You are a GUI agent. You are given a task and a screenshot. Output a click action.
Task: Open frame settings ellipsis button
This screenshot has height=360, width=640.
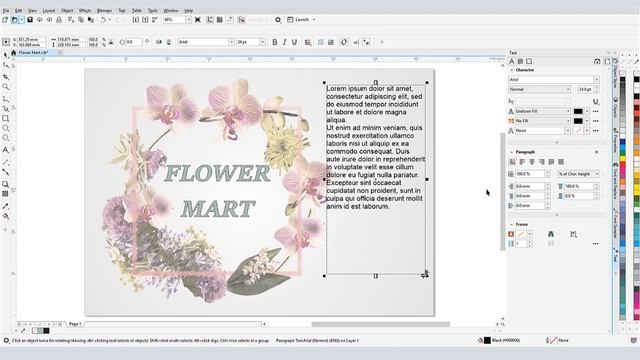pos(596,244)
